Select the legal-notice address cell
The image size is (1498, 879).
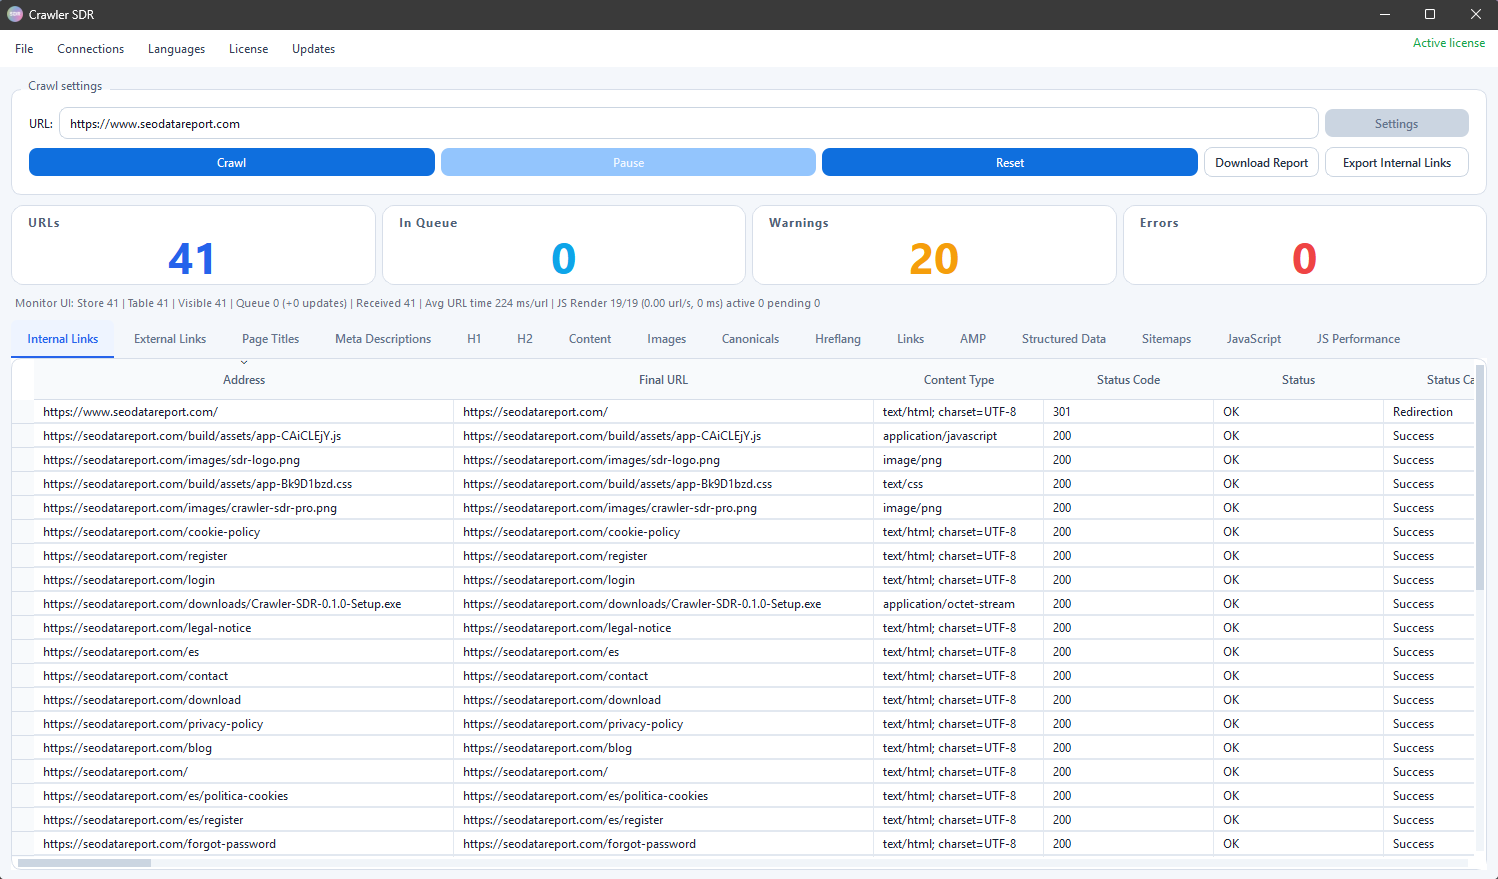click(244, 628)
